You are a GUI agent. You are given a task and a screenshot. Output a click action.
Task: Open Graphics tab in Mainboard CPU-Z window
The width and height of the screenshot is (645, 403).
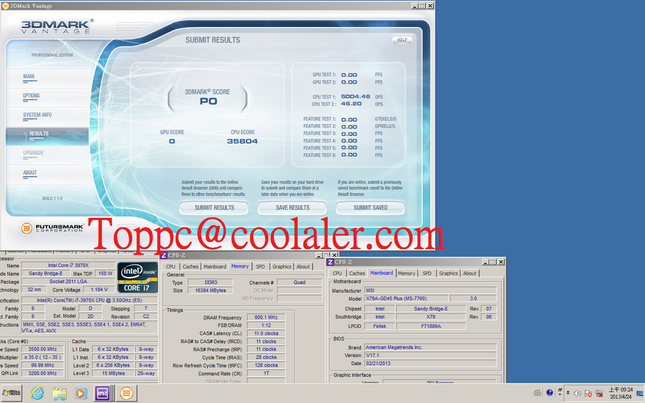pos(448,273)
